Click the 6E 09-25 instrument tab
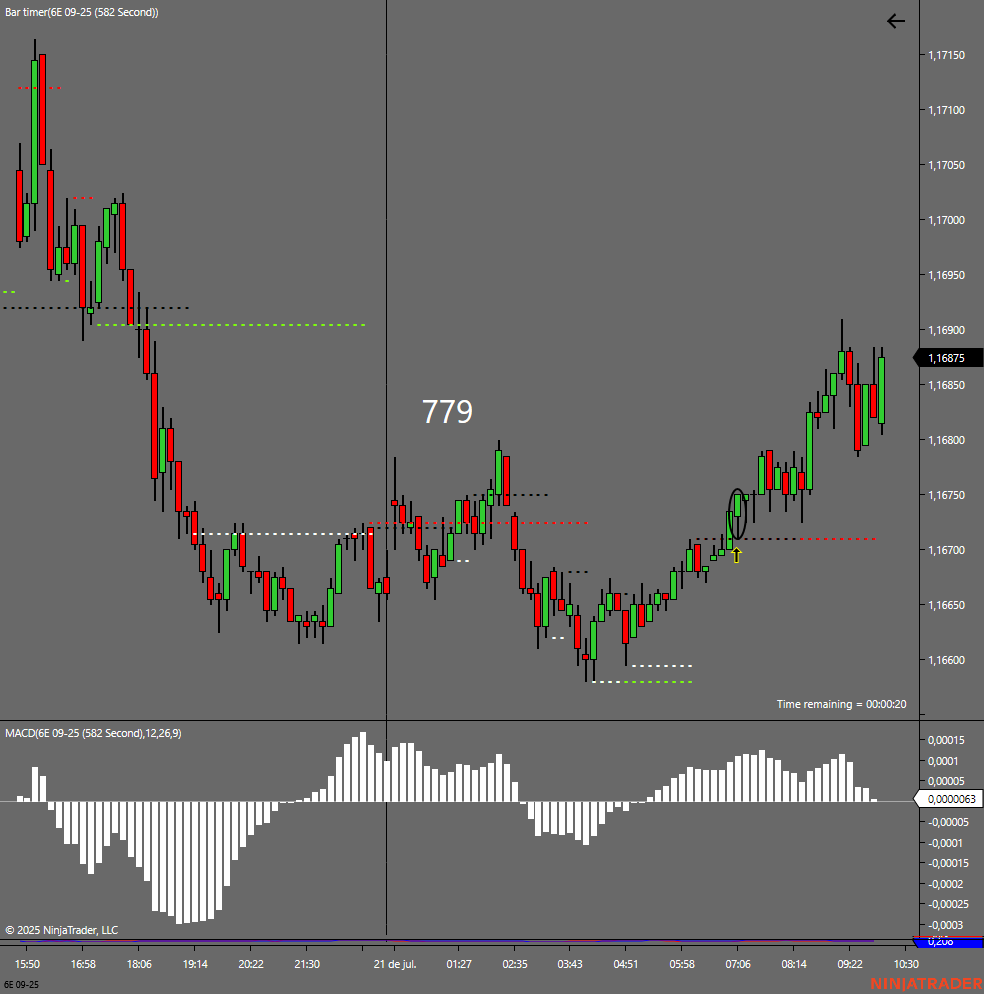 pos(22,984)
